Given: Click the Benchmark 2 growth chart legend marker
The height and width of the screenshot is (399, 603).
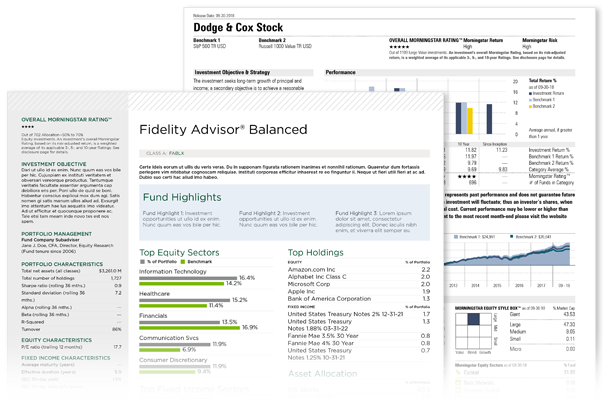Looking at the screenshot, I should (x=511, y=237).
